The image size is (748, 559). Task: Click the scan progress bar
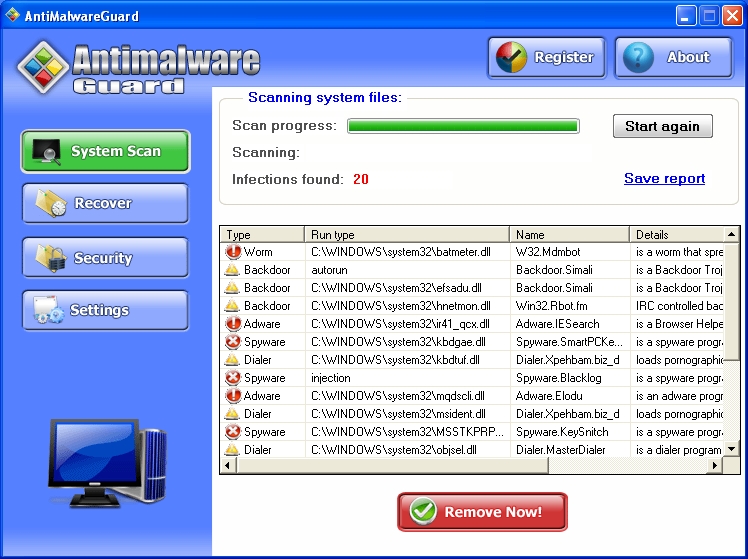click(x=463, y=126)
